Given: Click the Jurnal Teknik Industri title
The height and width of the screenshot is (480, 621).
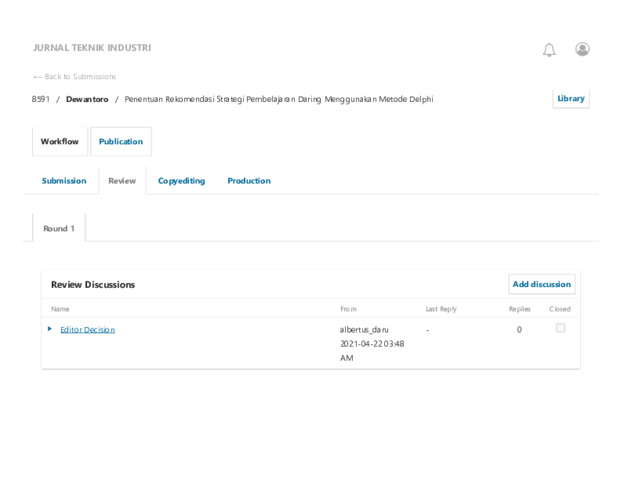Looking at the screenshot, I should (92, 48).
